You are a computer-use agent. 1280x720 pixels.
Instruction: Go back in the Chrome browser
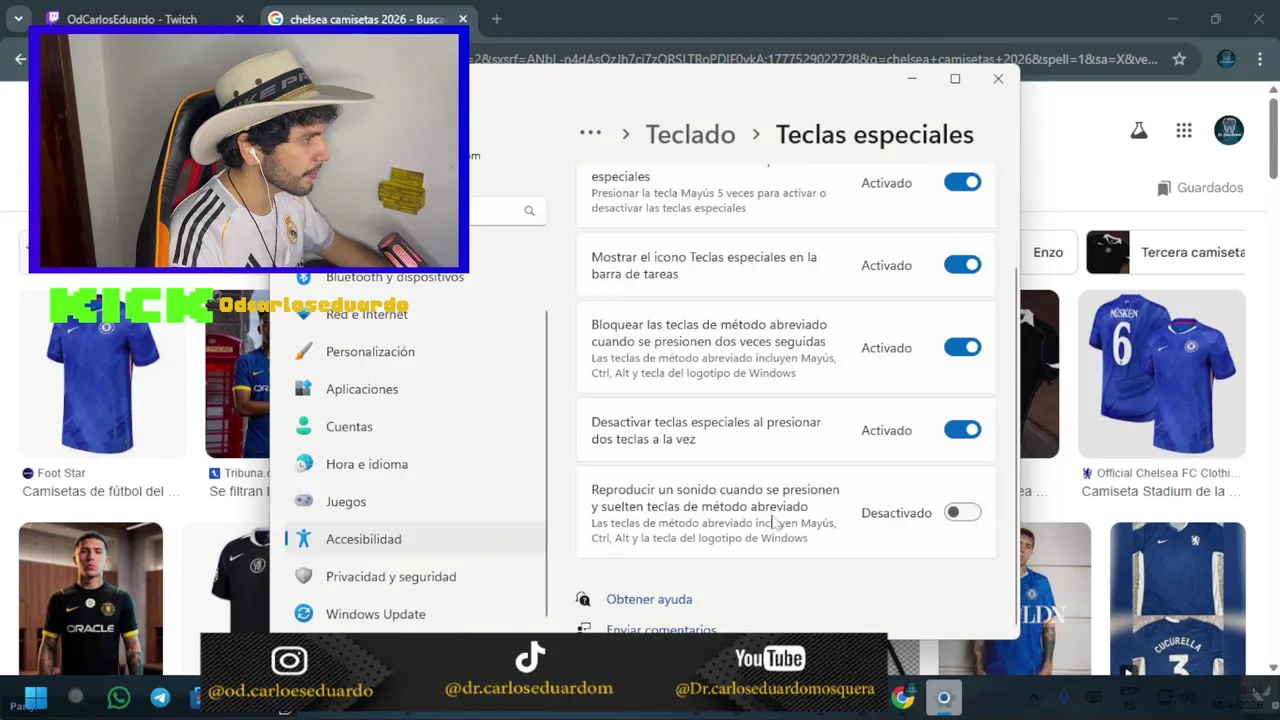(20, 59)
